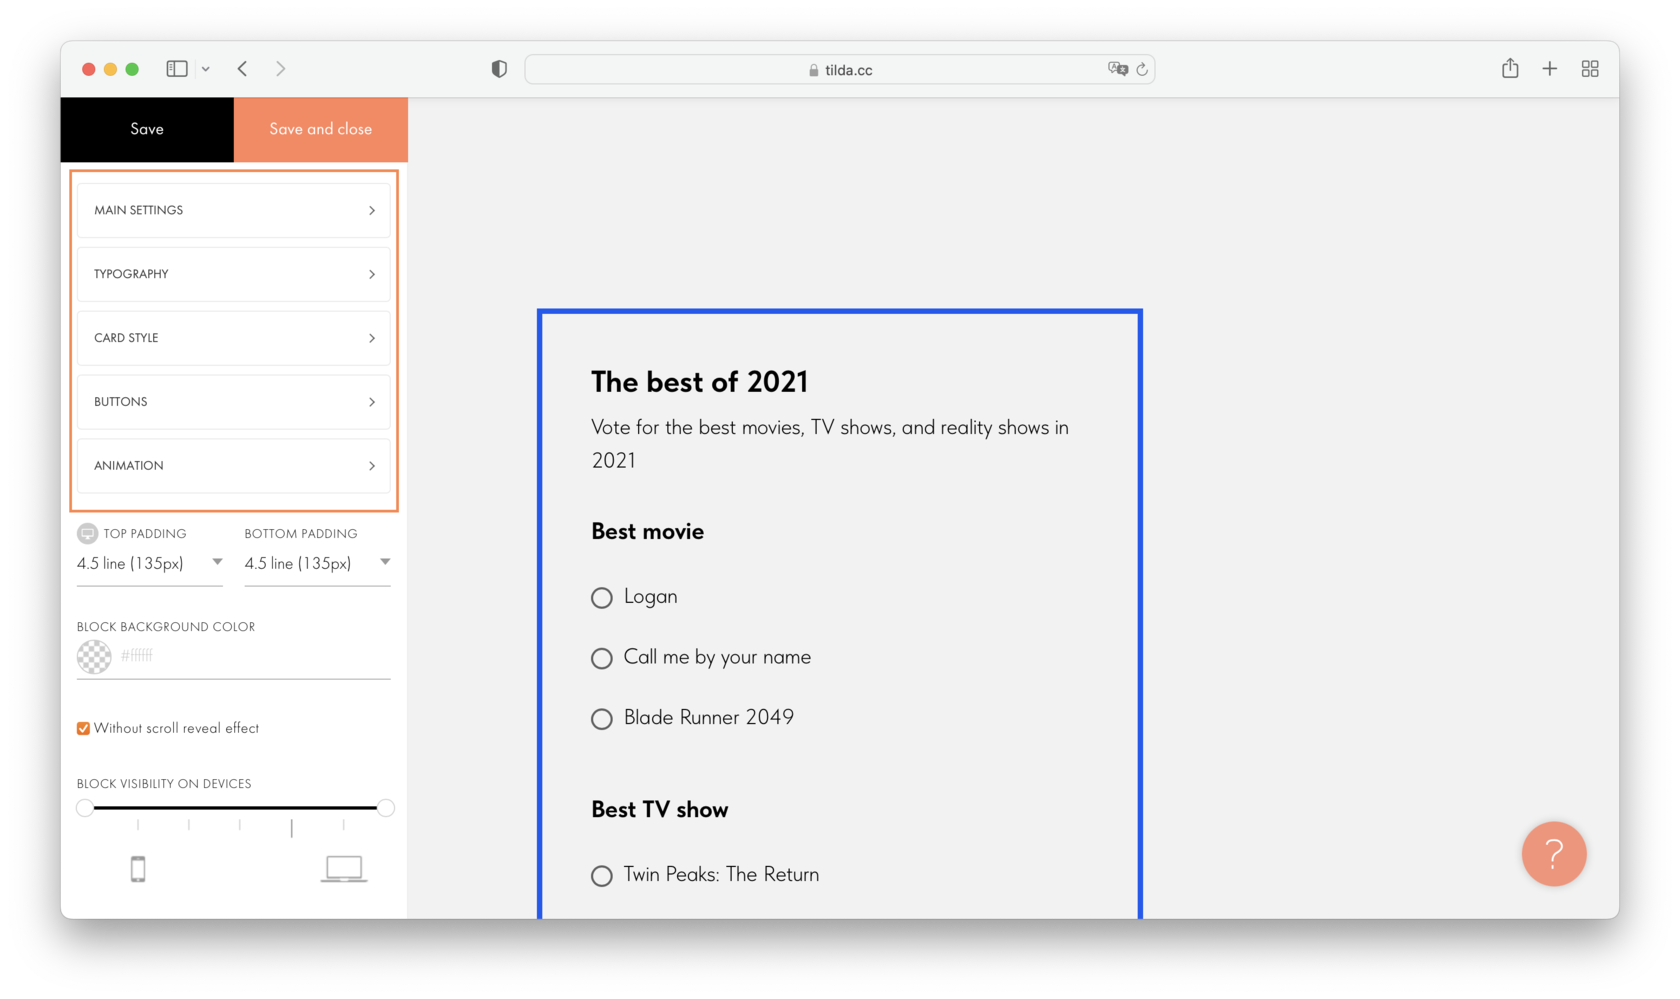Click the Block Background Color label
The width and height of the screenshot is (1680, 999).
pyautogui.click(x=166, y=627)
